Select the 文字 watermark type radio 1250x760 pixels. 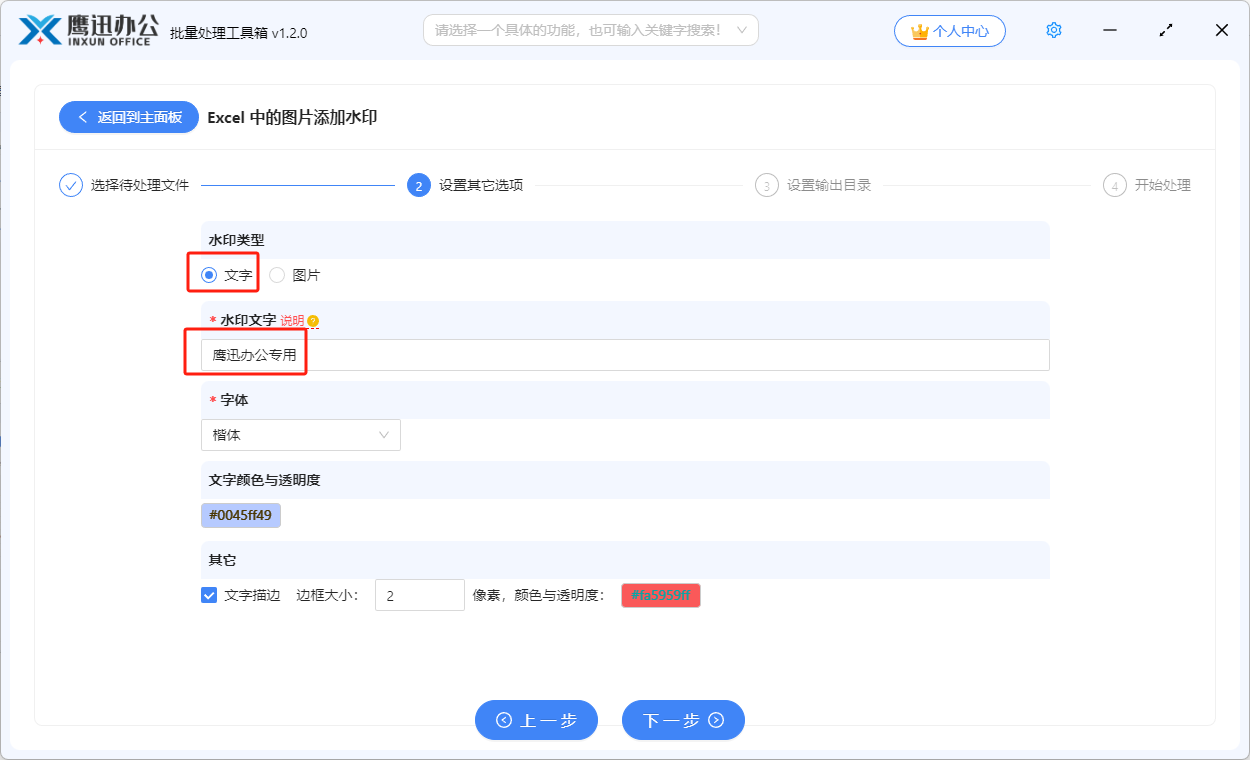click(x=209, y=275)
